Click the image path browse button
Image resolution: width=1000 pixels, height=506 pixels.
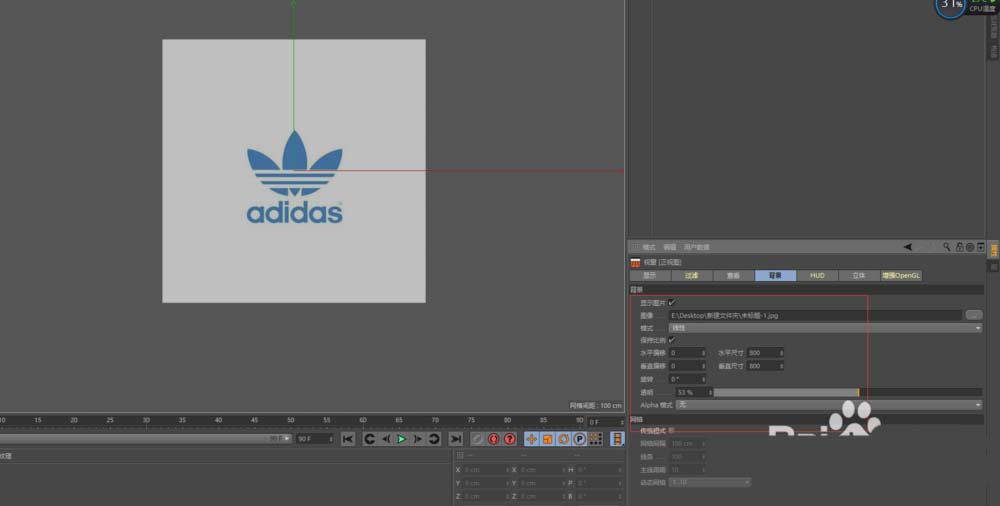[974, 315]
